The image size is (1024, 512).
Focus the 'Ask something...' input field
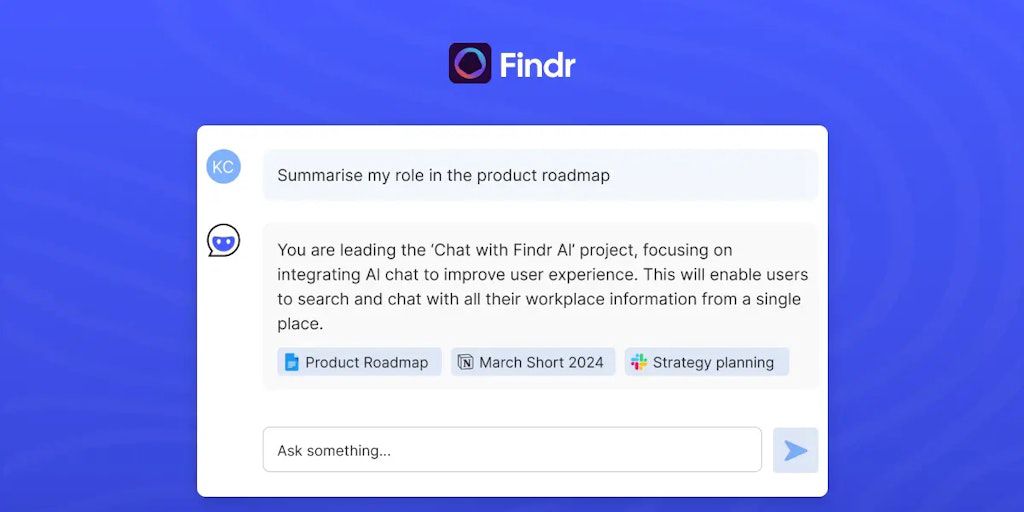pos(512,450)
